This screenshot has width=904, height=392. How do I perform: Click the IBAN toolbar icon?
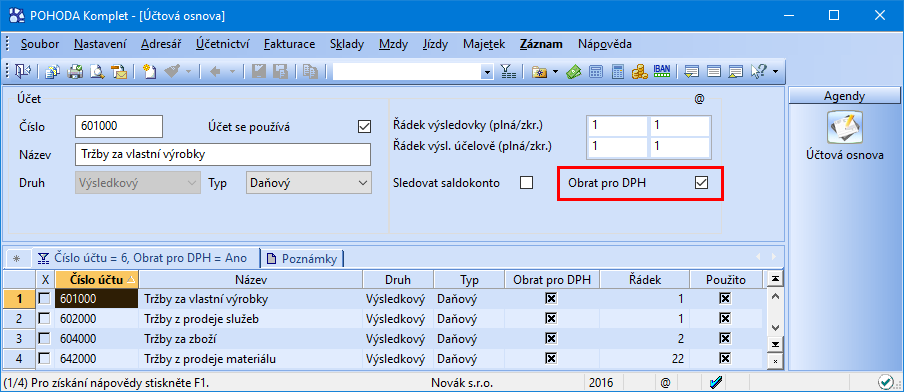662,71
